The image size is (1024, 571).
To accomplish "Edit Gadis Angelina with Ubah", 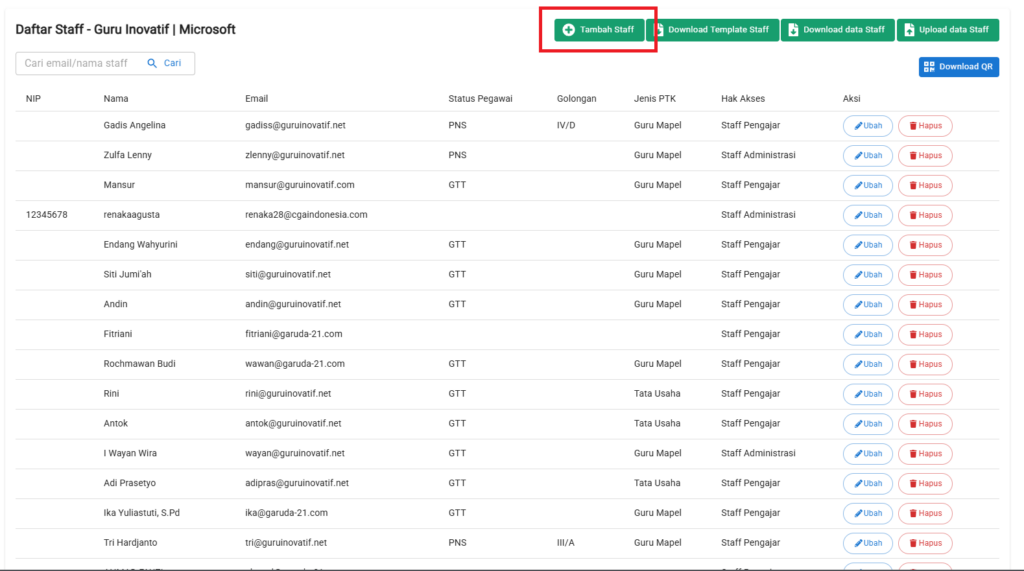I will (x=868, y=126).
